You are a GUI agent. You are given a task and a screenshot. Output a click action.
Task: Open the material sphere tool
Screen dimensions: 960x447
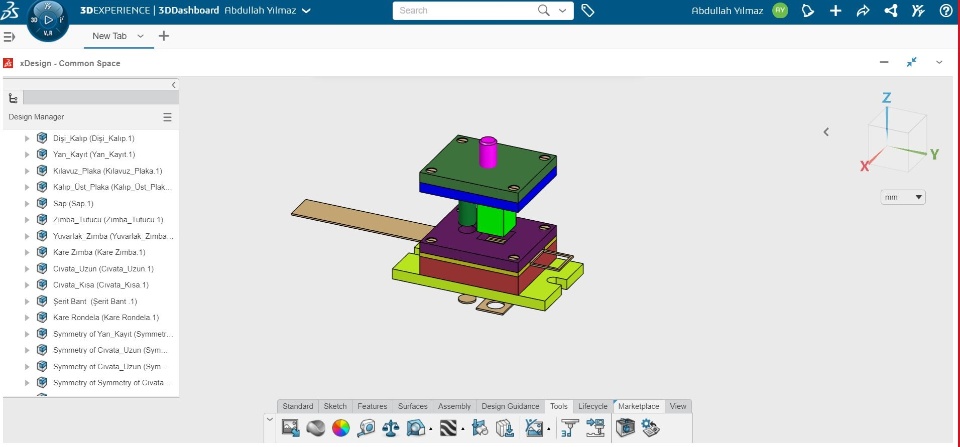(x=316, y=427)
